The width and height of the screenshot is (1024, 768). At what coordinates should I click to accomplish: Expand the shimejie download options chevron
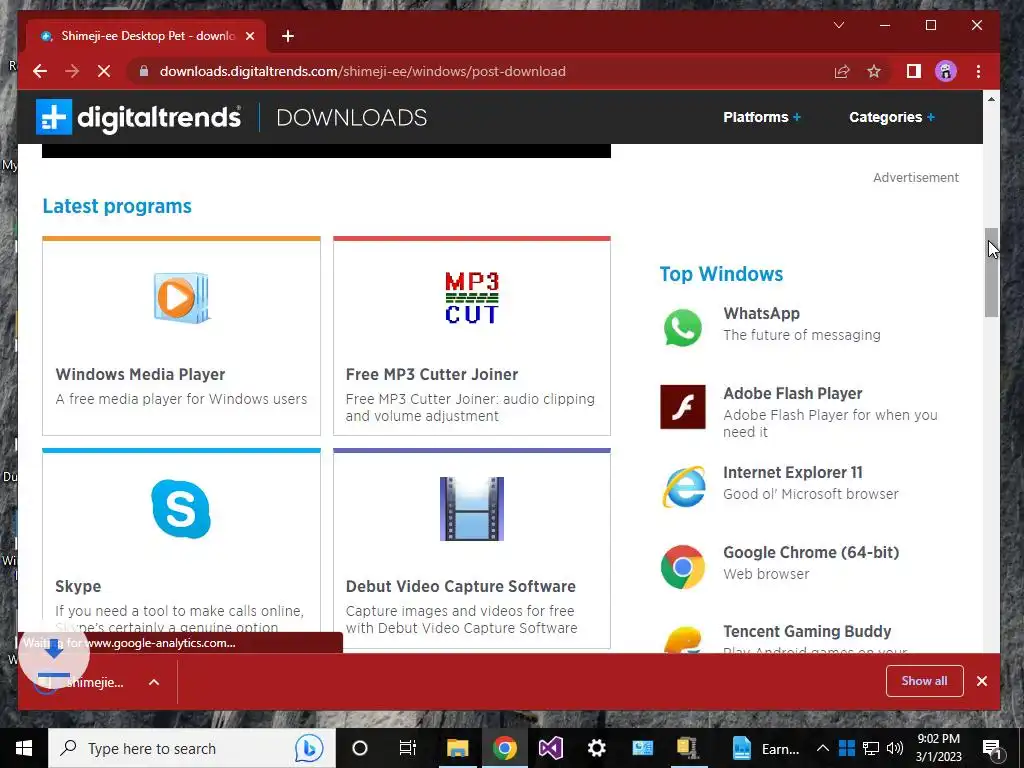click(x=154, y=682)
